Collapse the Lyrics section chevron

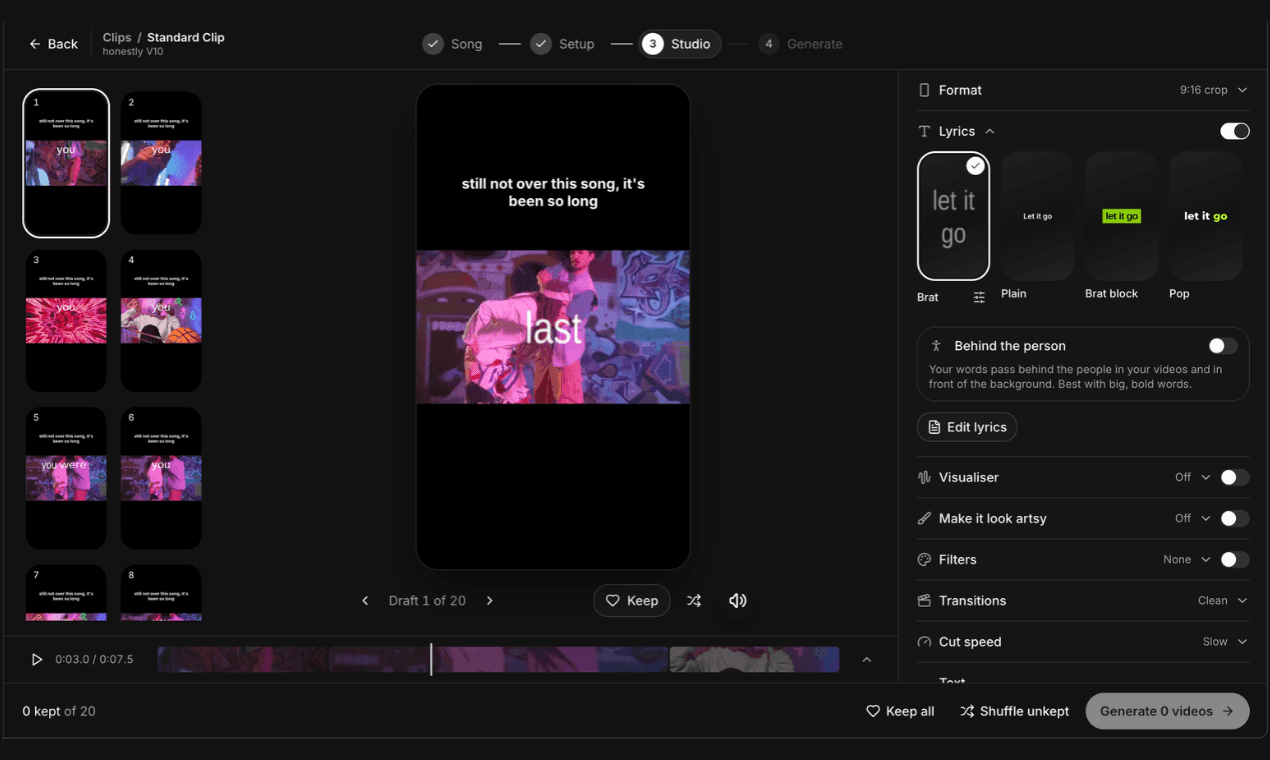coord(990,131)
